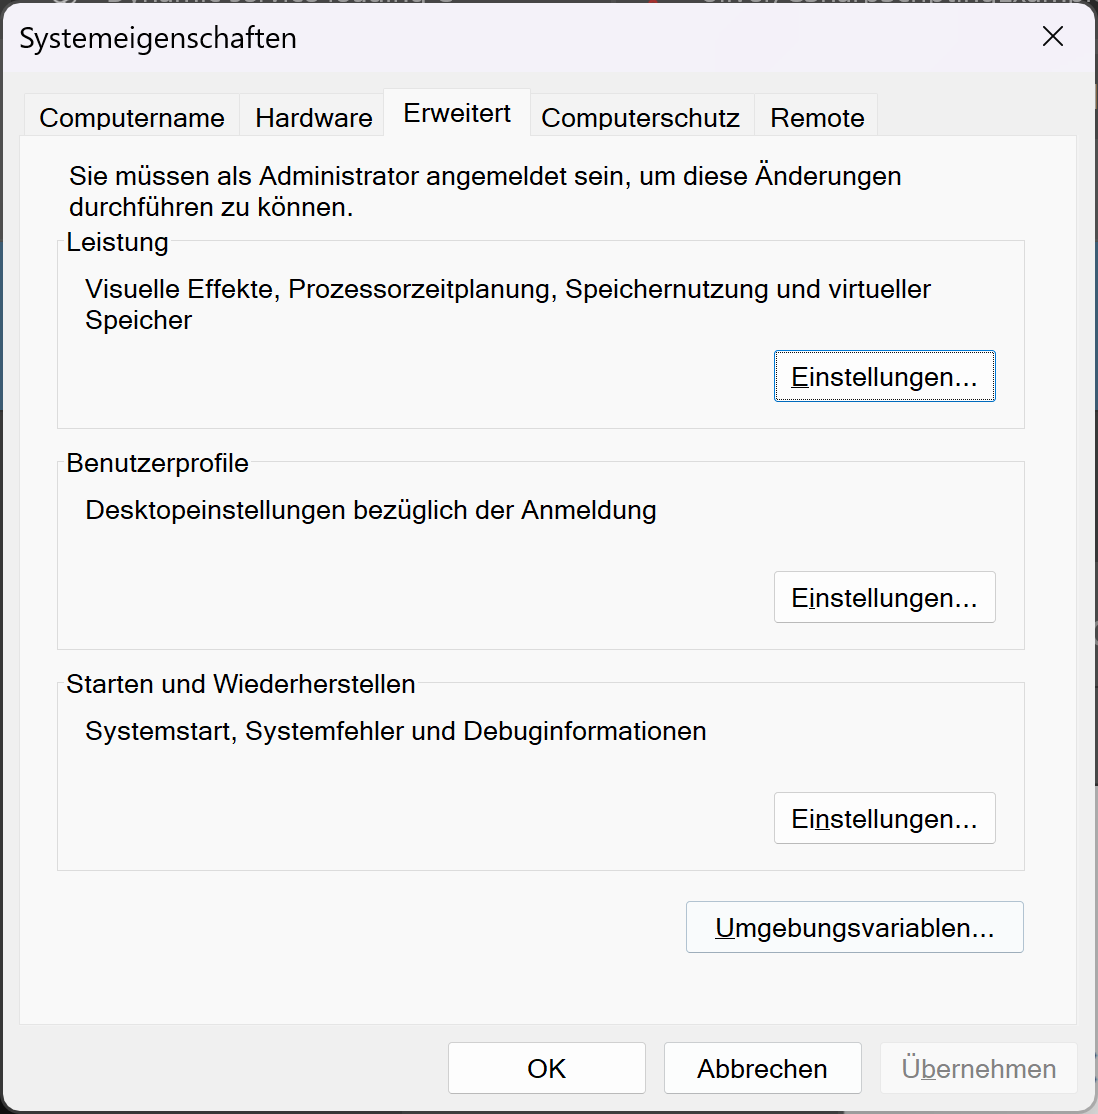
Task: Close the Systemeigenschaften window
Action: point(1052,38)
